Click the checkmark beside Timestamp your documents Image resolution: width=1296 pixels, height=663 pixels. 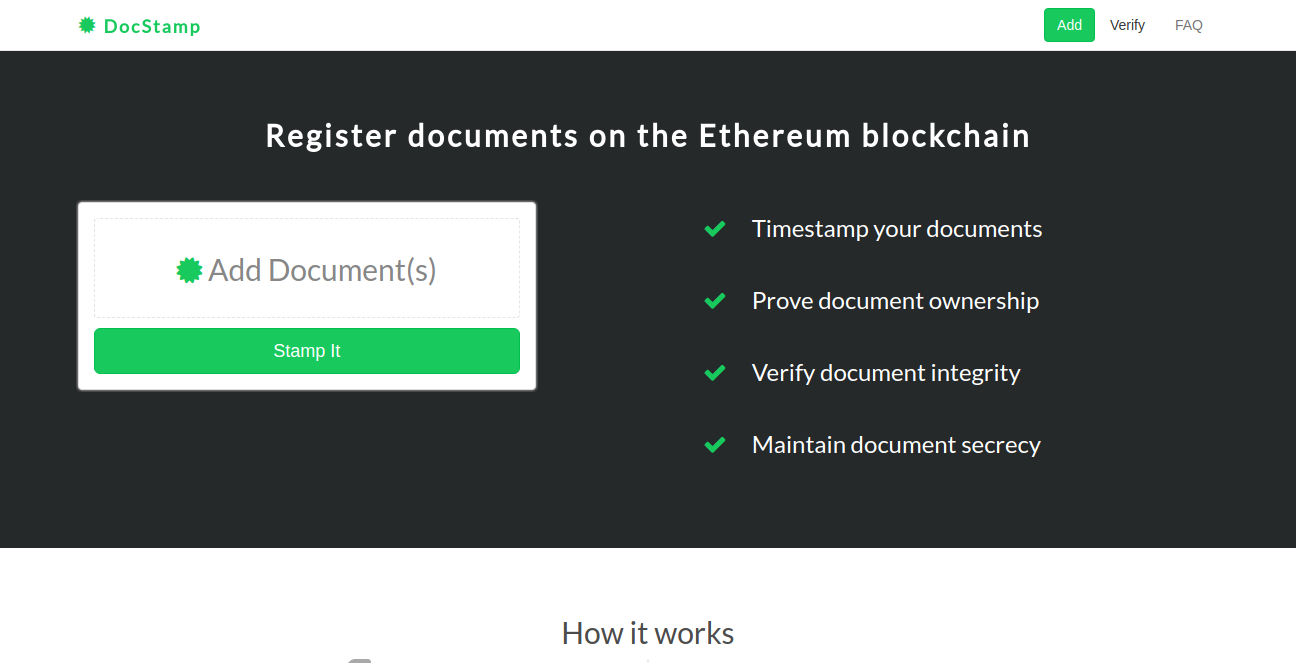coord(715,229)
